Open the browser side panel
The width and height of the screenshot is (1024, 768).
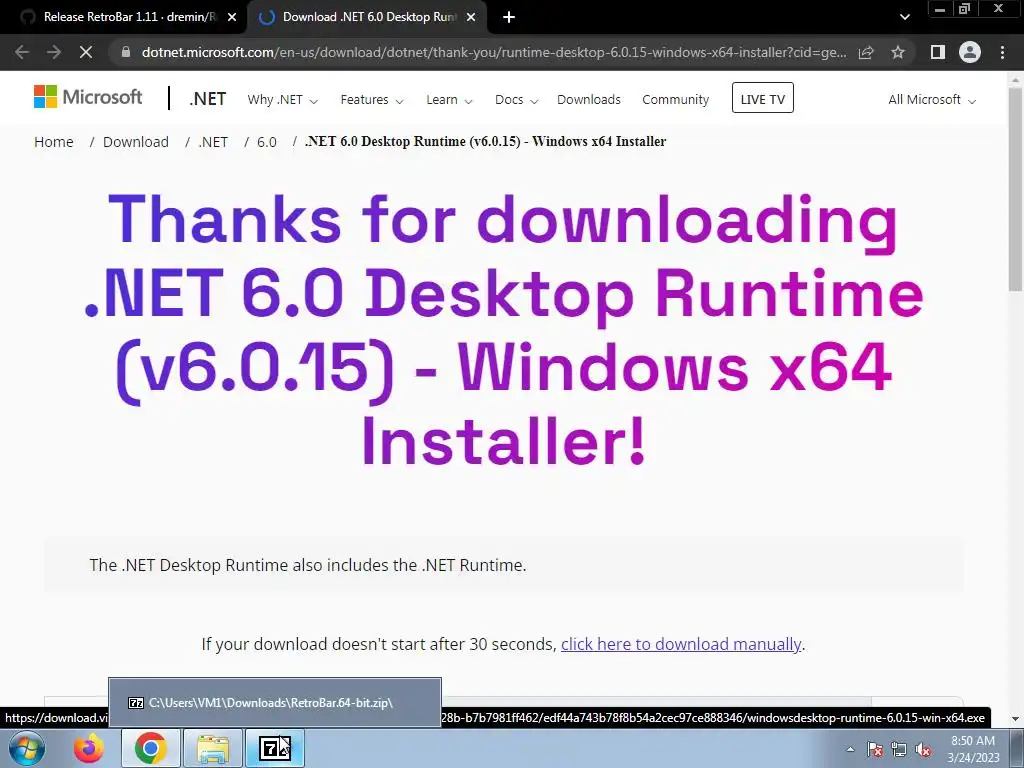click(938, 52)
